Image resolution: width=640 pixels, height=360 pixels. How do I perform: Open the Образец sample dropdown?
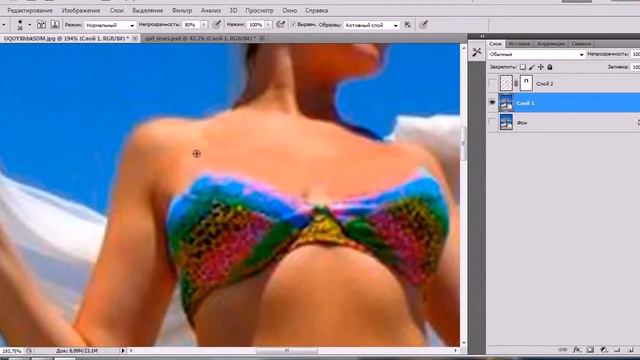pos(371,25)
